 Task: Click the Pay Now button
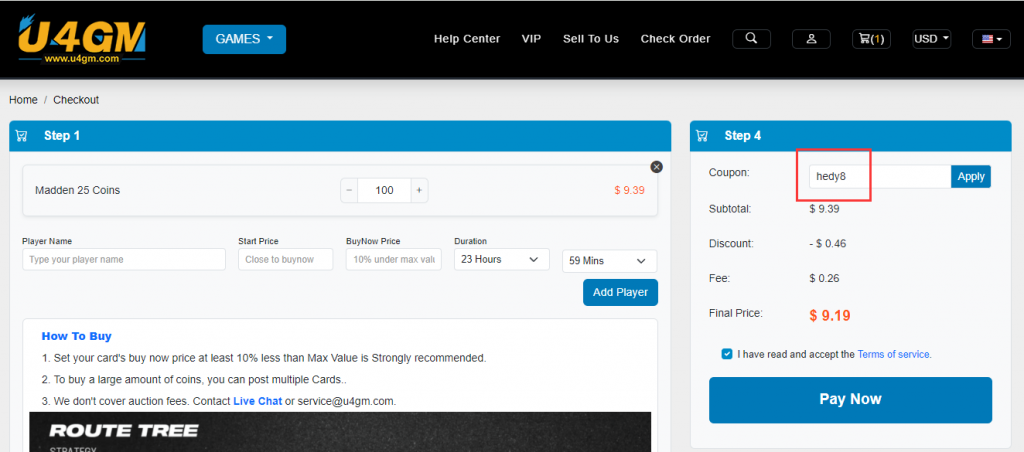tap(850, 400)
